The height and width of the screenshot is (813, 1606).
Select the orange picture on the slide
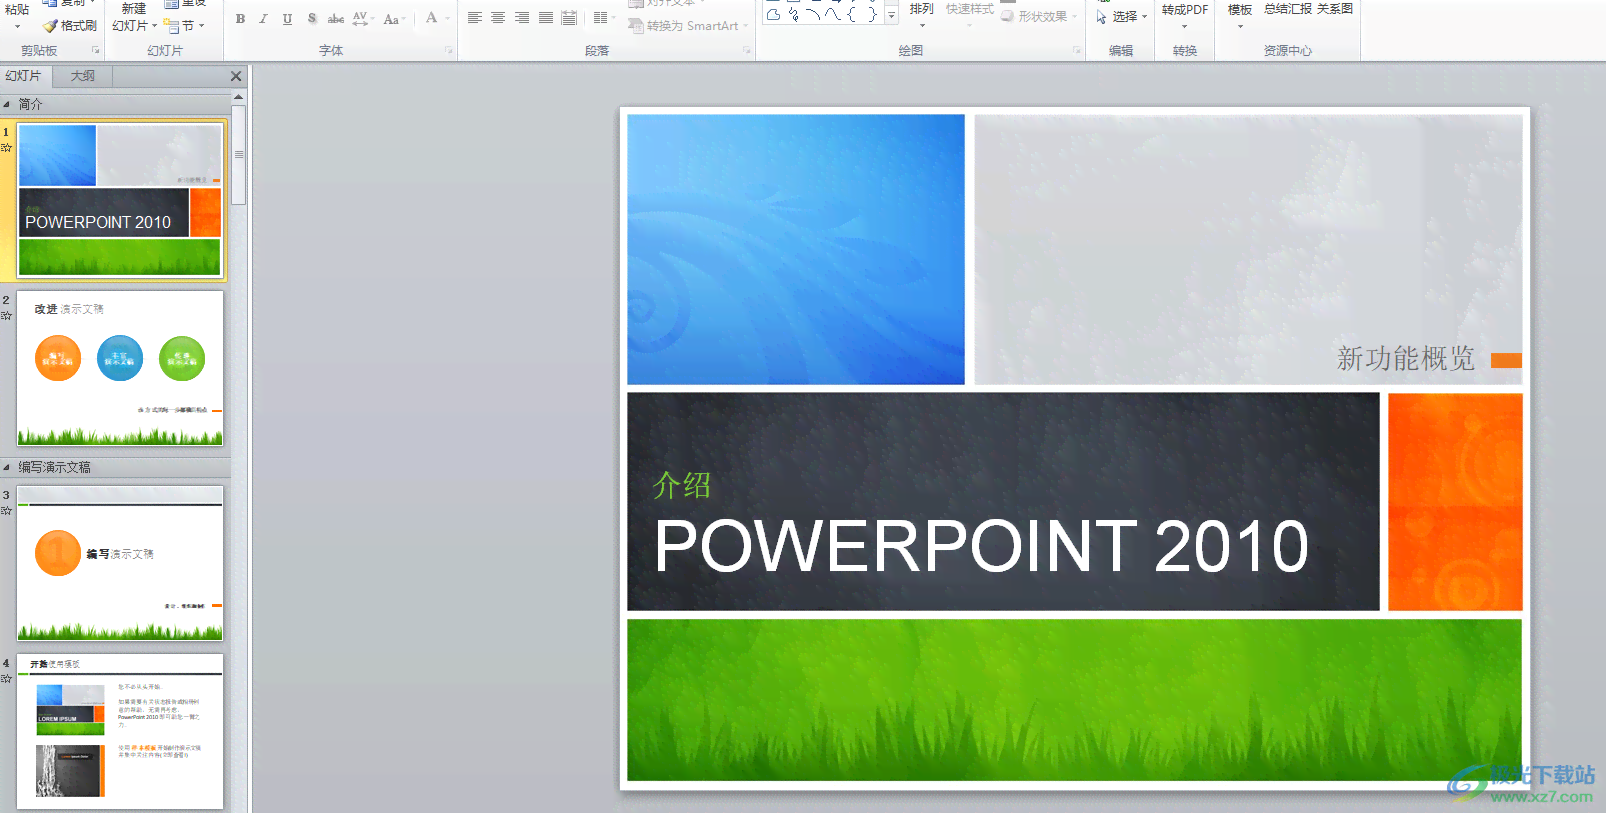pos(1455,502)
